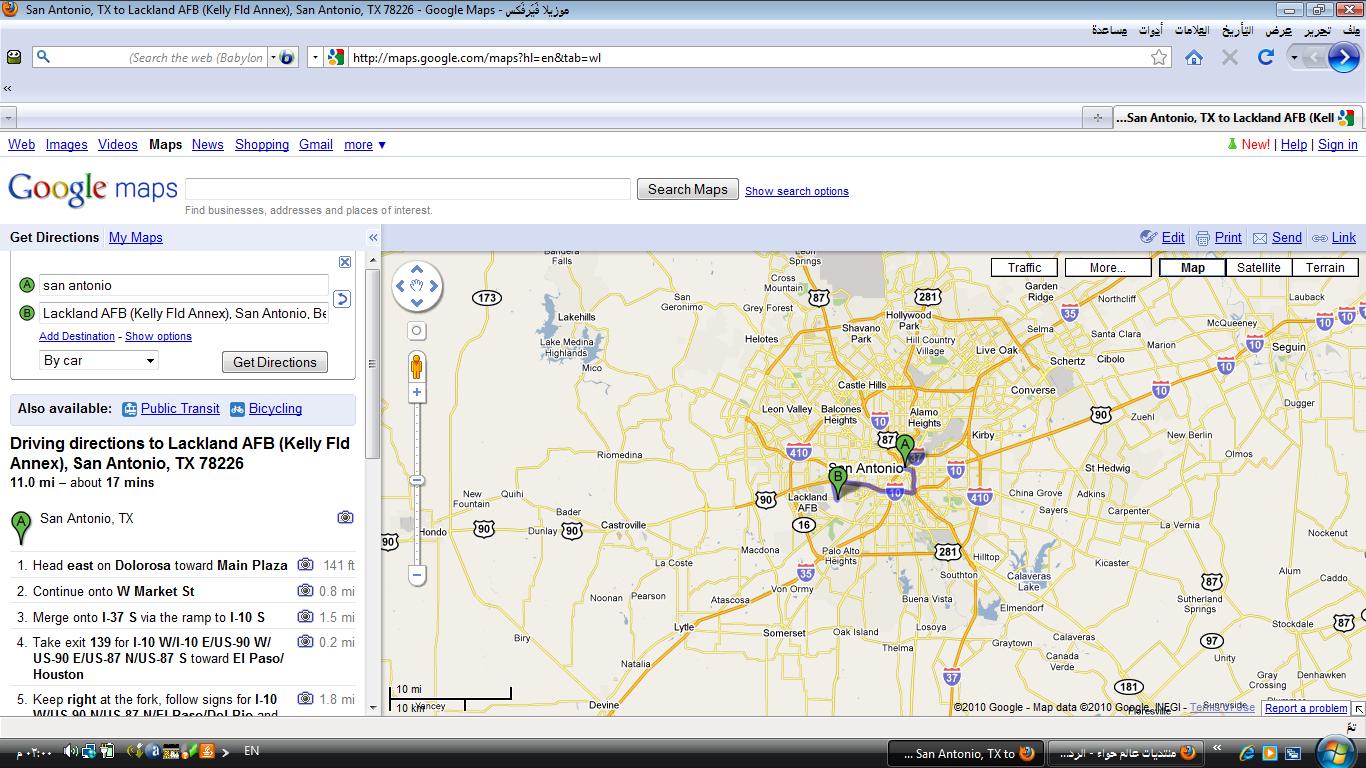Screen dimensions: 1366x768
Task: Close the directions input box
Action: (345, 262)
